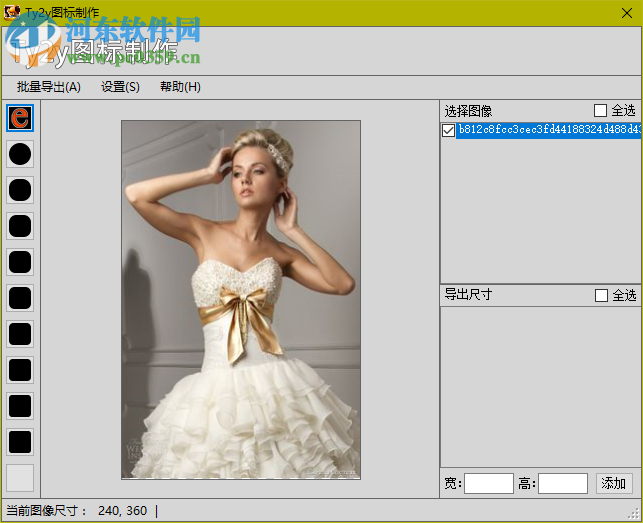
Task: Select the empty blank slot below the shape masks
Action: click(20, 478)
